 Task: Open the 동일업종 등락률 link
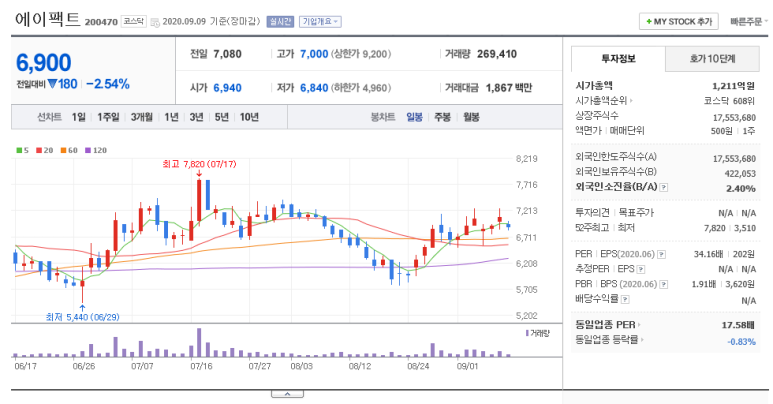coord(609,339)
